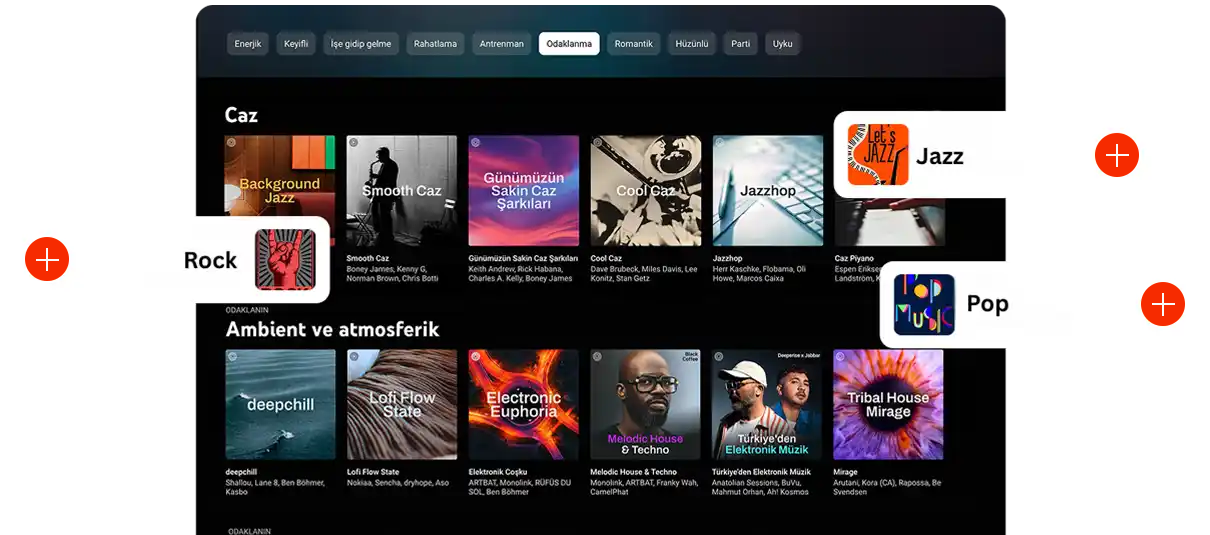Image resolution: width=1210 pixels, height=535 pixels.
Task: Choose the İşe gidip gelme tab
Action: coord(361,44)
